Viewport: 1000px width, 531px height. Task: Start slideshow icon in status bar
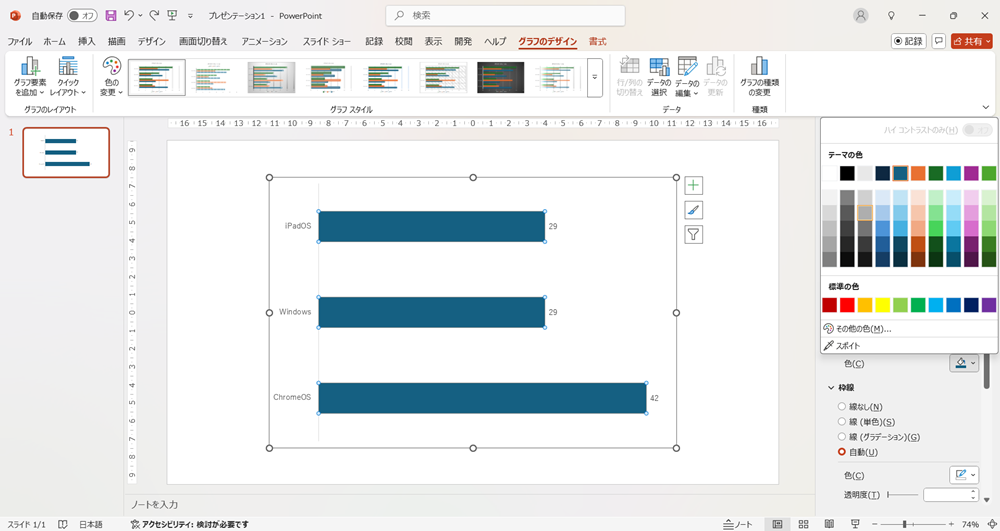(855, 524)
